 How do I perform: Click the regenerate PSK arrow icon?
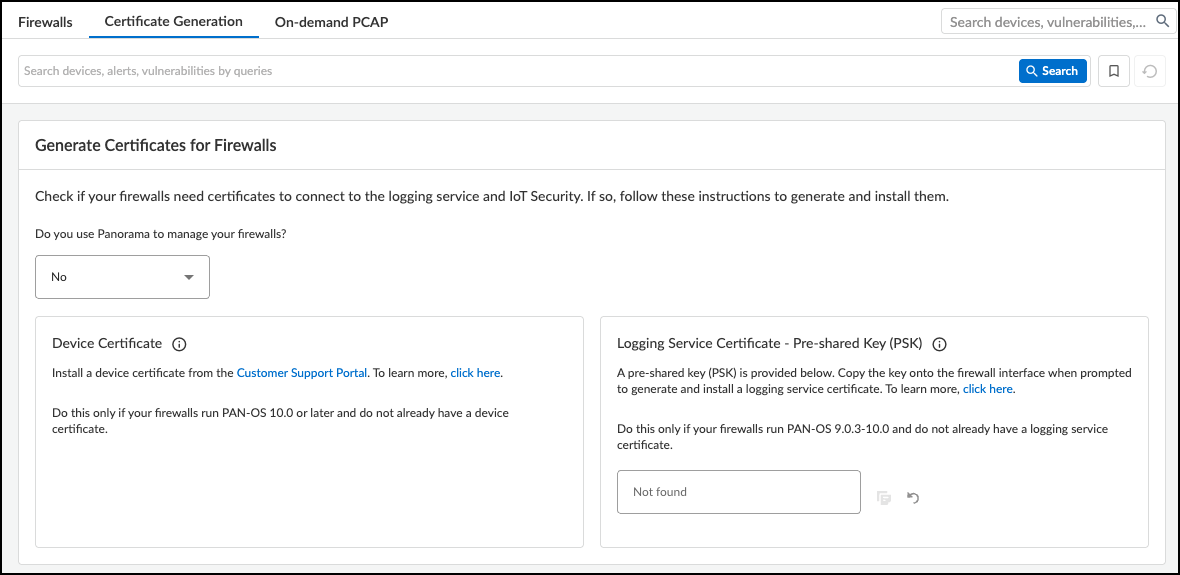[913, 497]
